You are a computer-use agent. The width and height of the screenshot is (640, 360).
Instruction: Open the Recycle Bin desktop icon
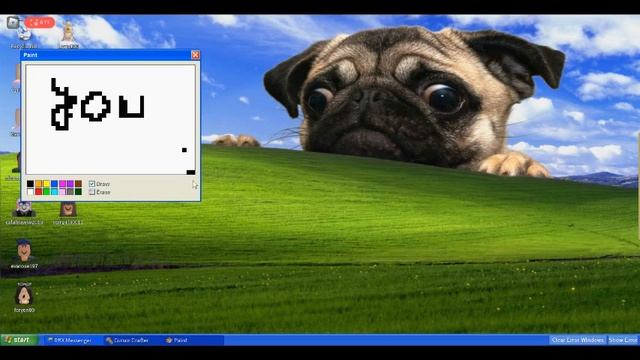23,35
